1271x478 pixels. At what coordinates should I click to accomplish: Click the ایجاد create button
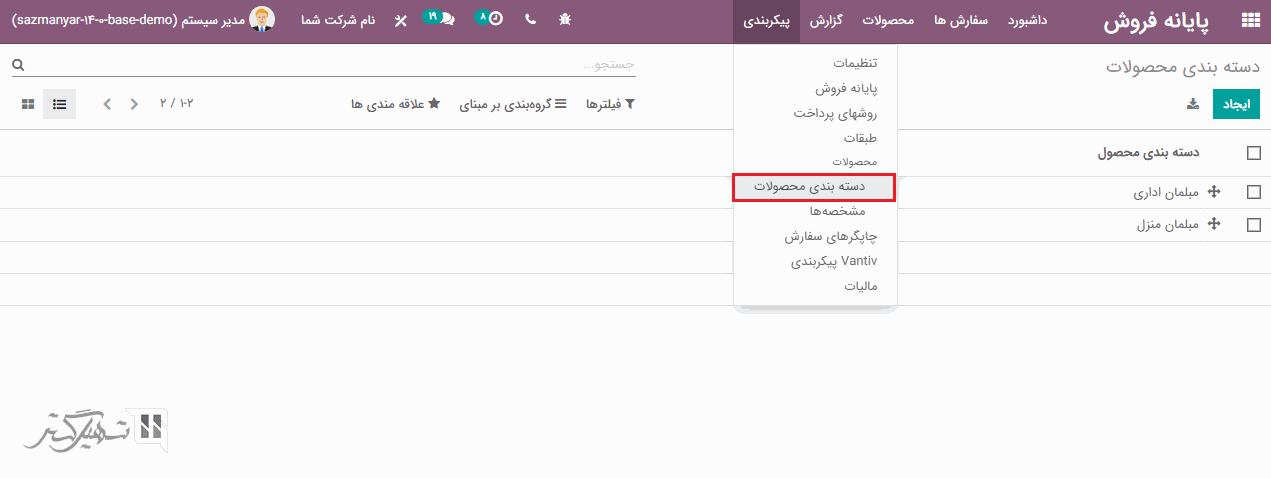[1236, 104]
